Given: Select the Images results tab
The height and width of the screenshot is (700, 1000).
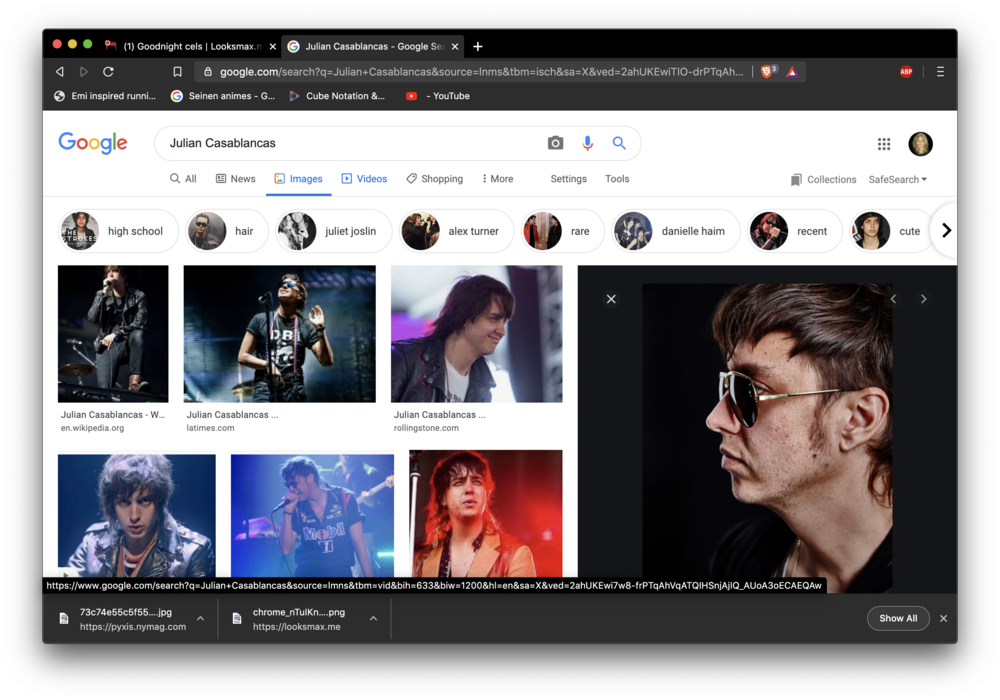Looking at the screenshot, I should [298, 179].
